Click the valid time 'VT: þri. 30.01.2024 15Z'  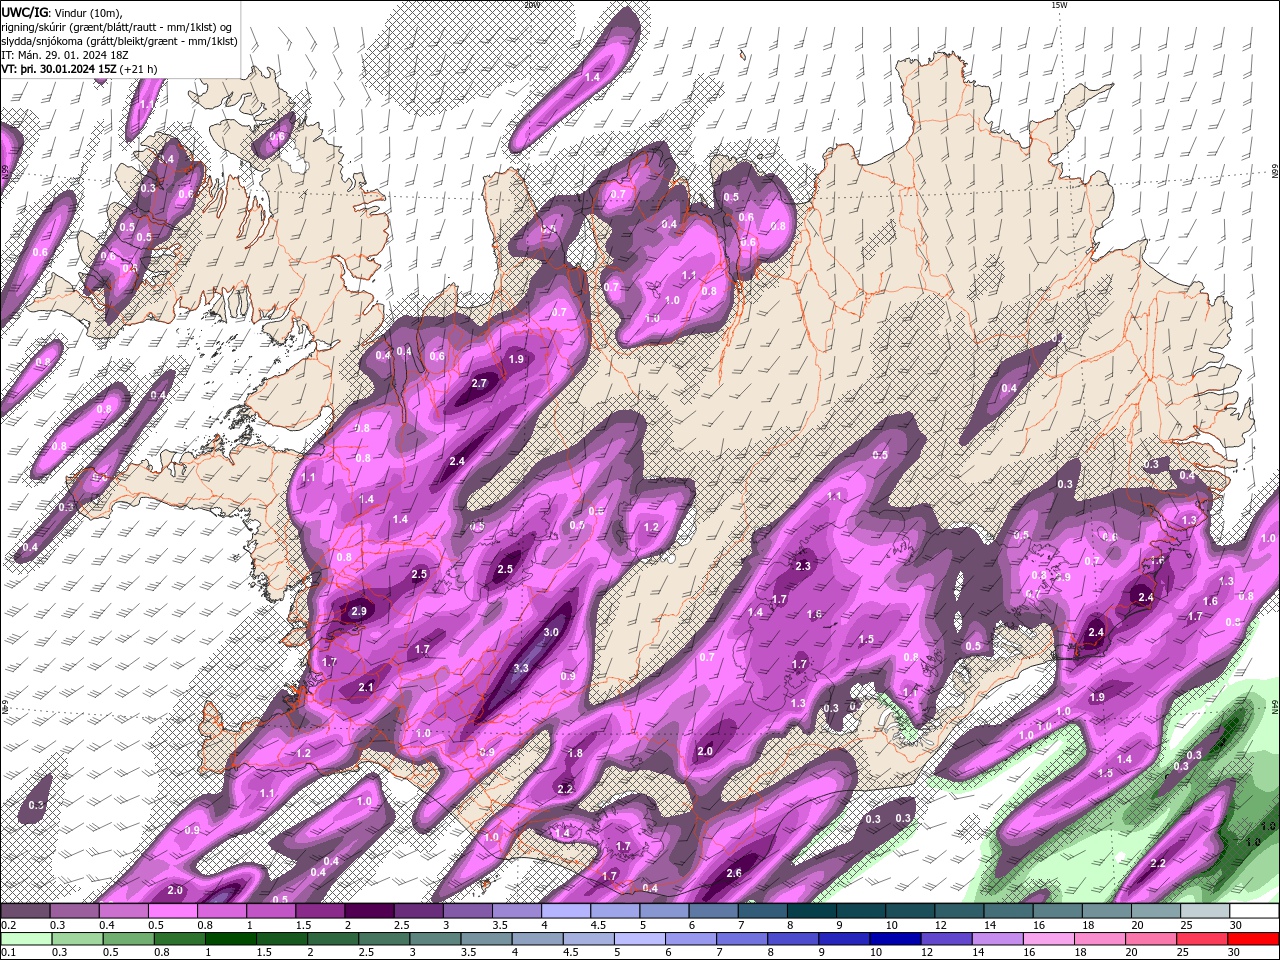tap(59, 69)
